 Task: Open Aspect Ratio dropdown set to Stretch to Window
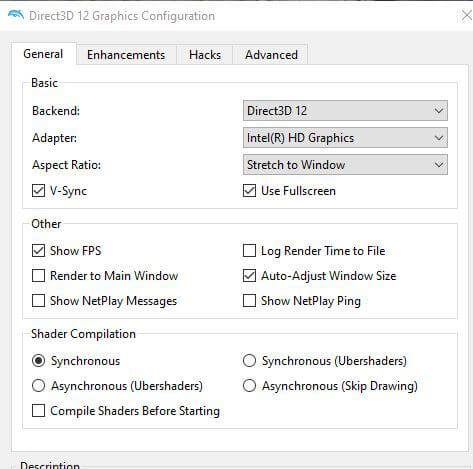coord(345,165)
